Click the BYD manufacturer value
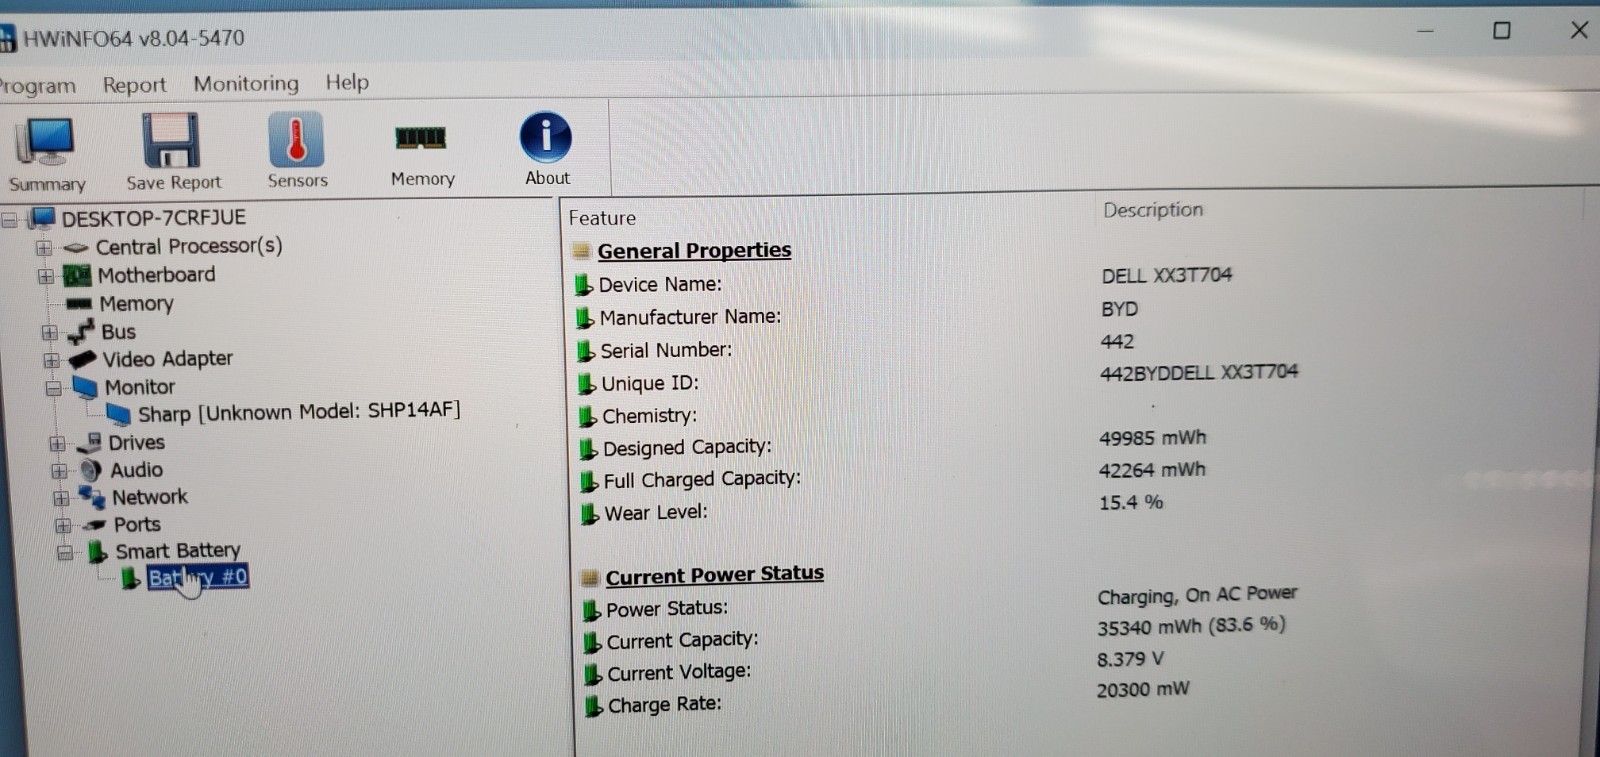 point(1119,309)
